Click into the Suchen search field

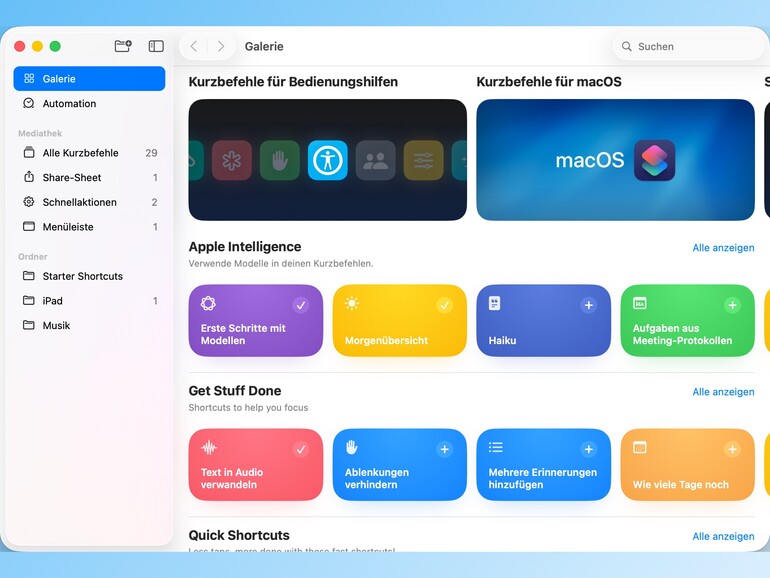click(x=688, y=46)
